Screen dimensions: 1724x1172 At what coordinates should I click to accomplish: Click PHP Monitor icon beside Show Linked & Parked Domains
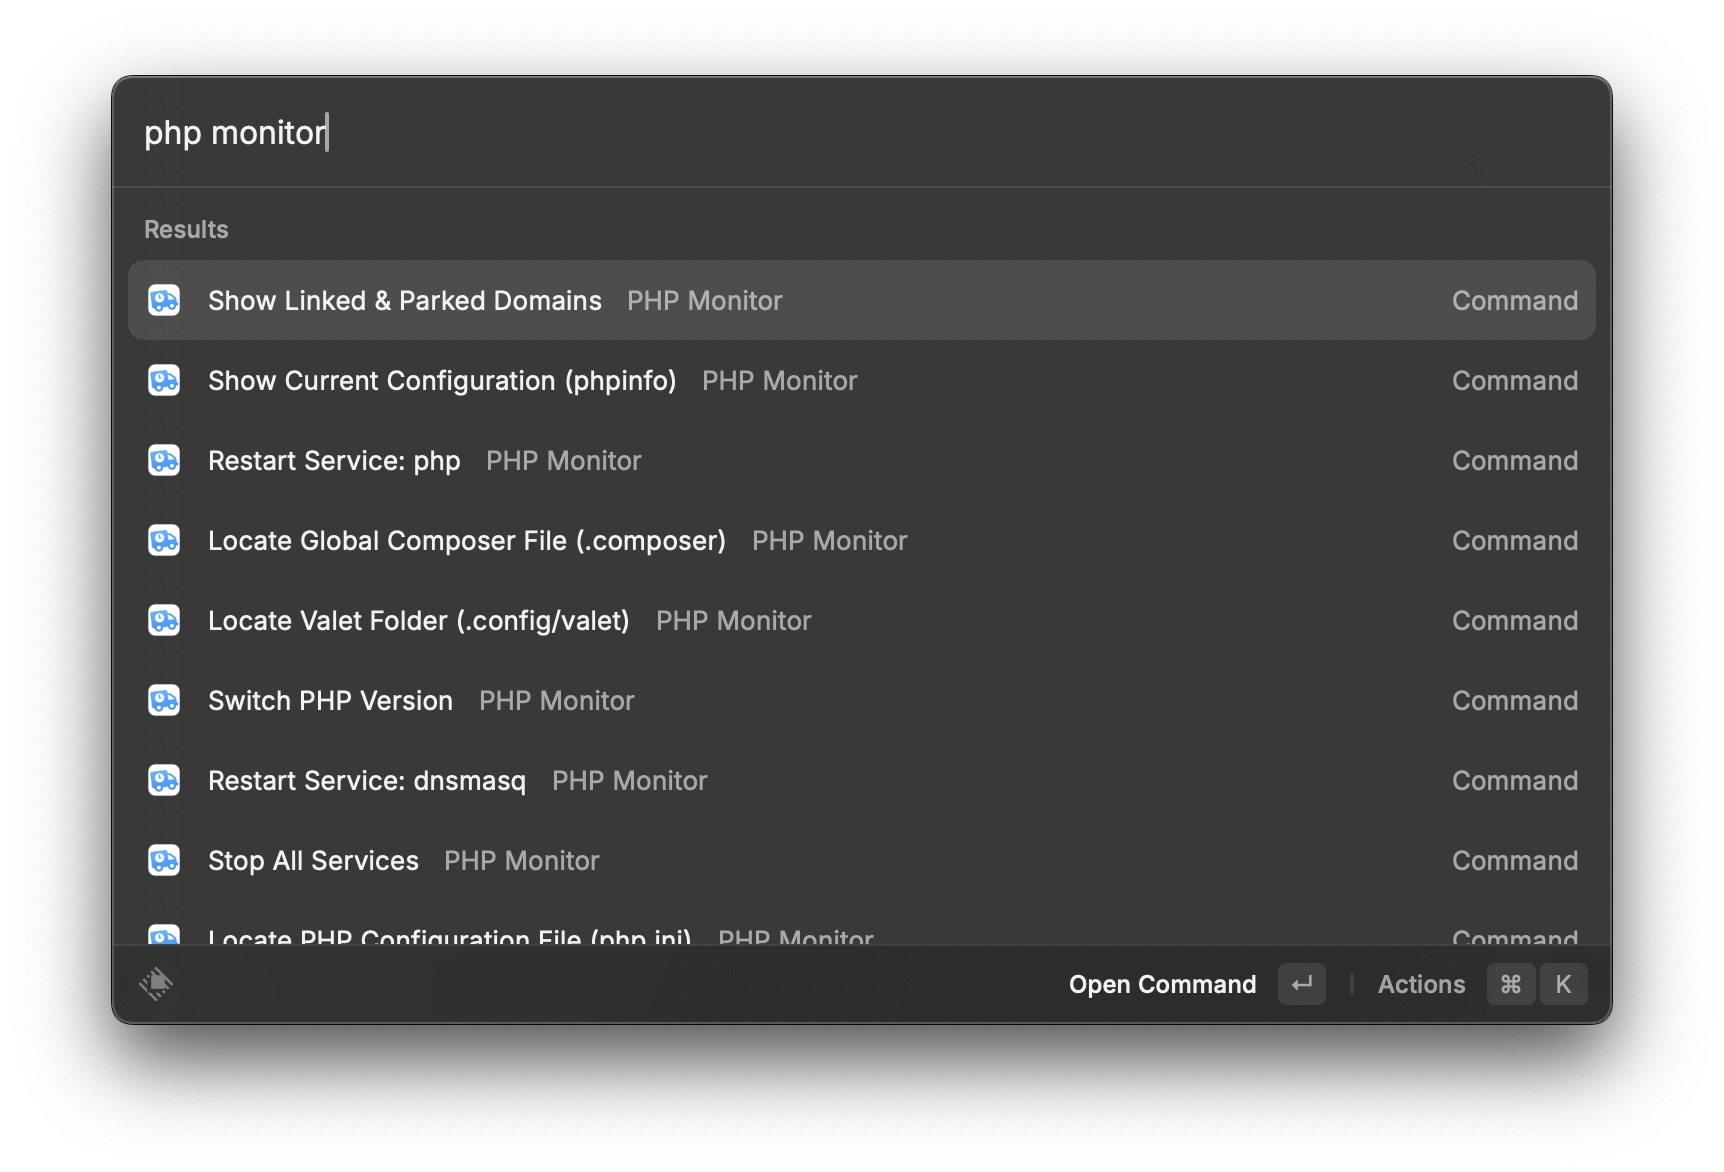(164, 300)
